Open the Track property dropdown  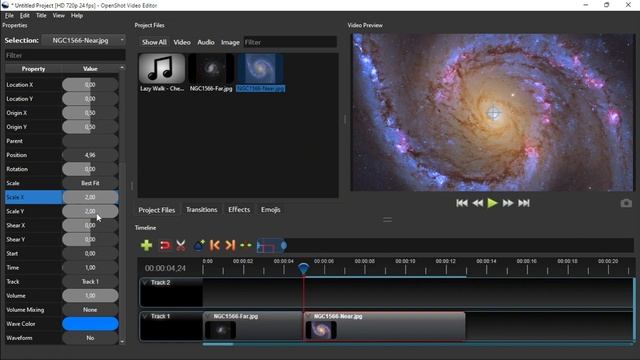tap(90, 282)
